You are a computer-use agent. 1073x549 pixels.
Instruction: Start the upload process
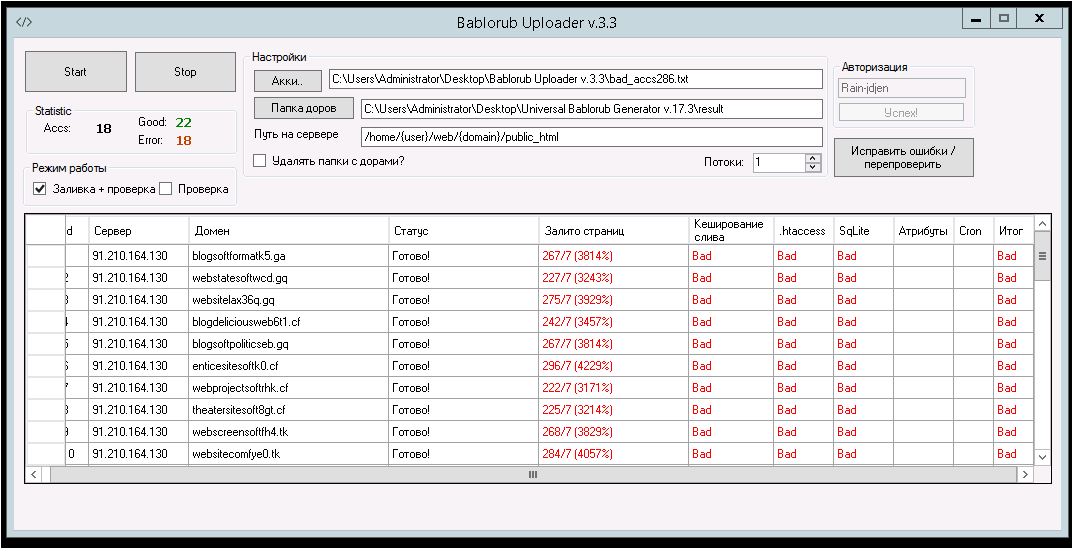pyautogui.click(x=76, y=71)
